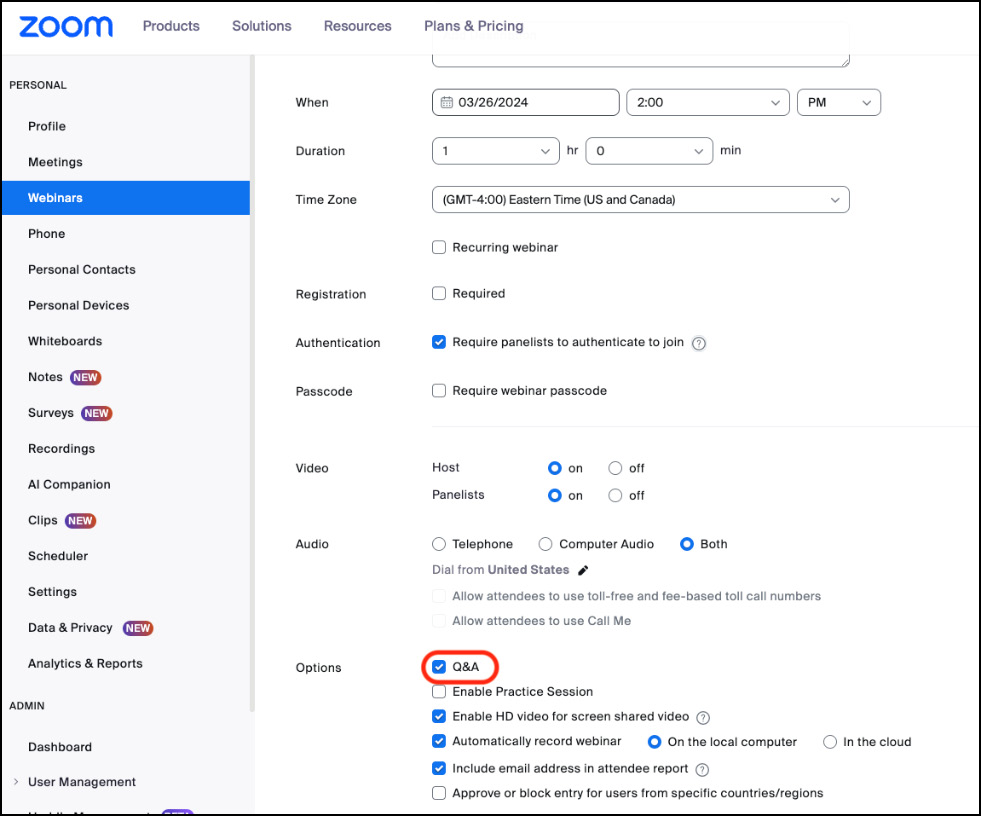This screenshot has width=981, height=816.
Task: Open the 2:00 time dropdown
Action: (x=710, y=103)
